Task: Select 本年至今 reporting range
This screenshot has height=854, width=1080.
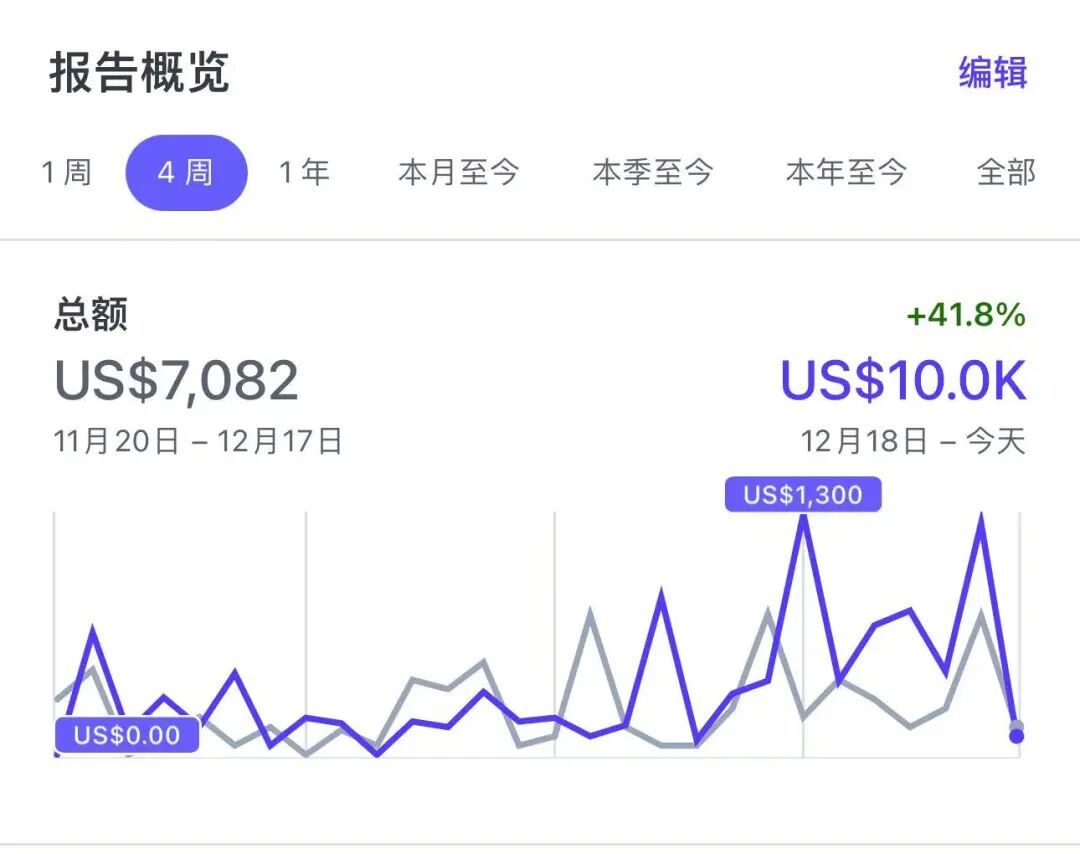Action: pos(846,172)
